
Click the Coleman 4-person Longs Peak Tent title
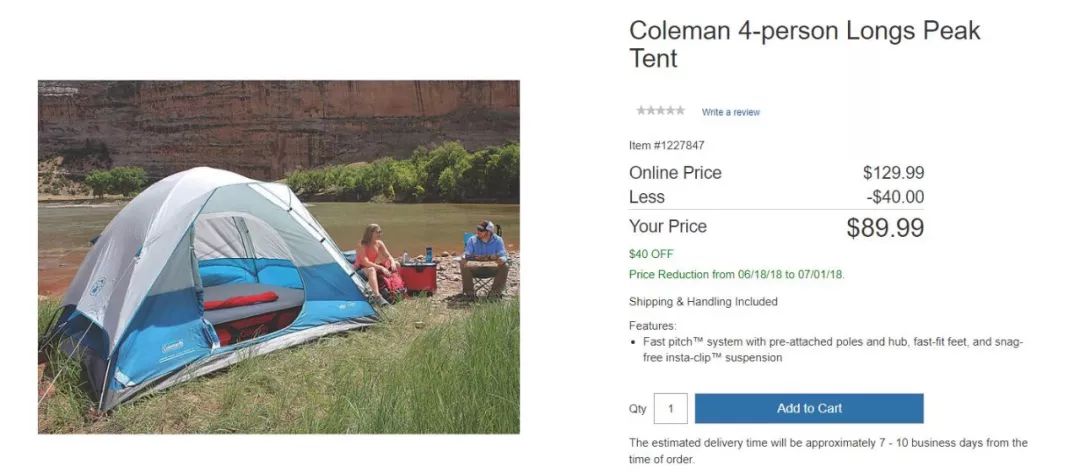point(804,44)
